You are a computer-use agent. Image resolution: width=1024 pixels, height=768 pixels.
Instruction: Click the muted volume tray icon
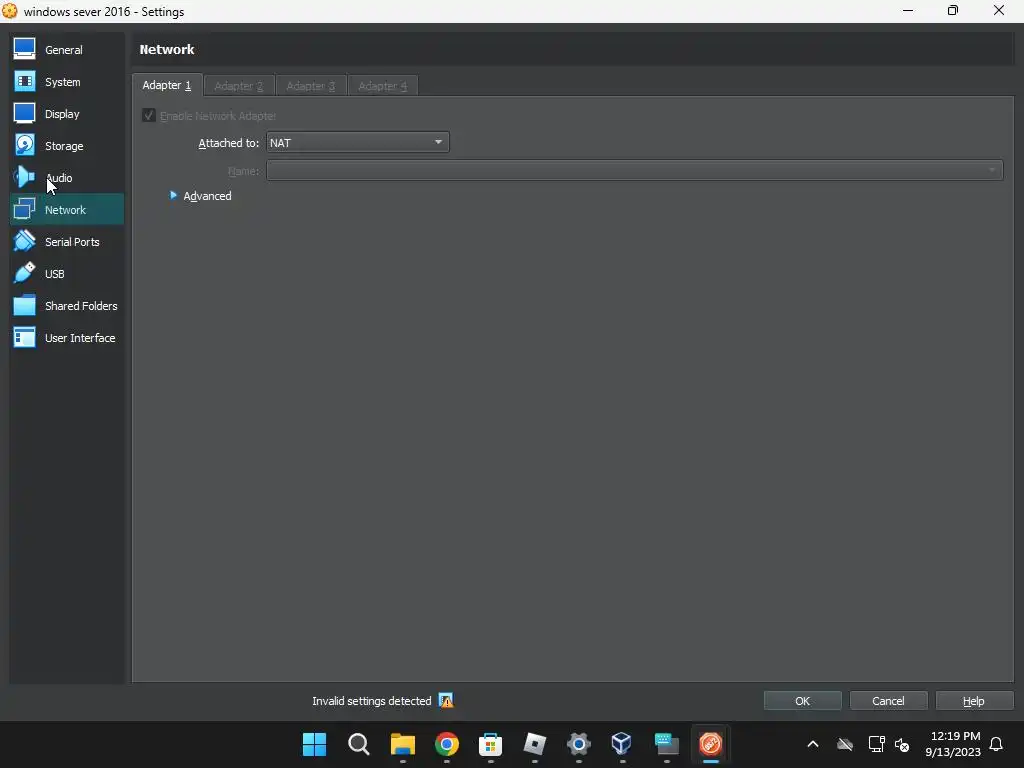pos(903,744)
